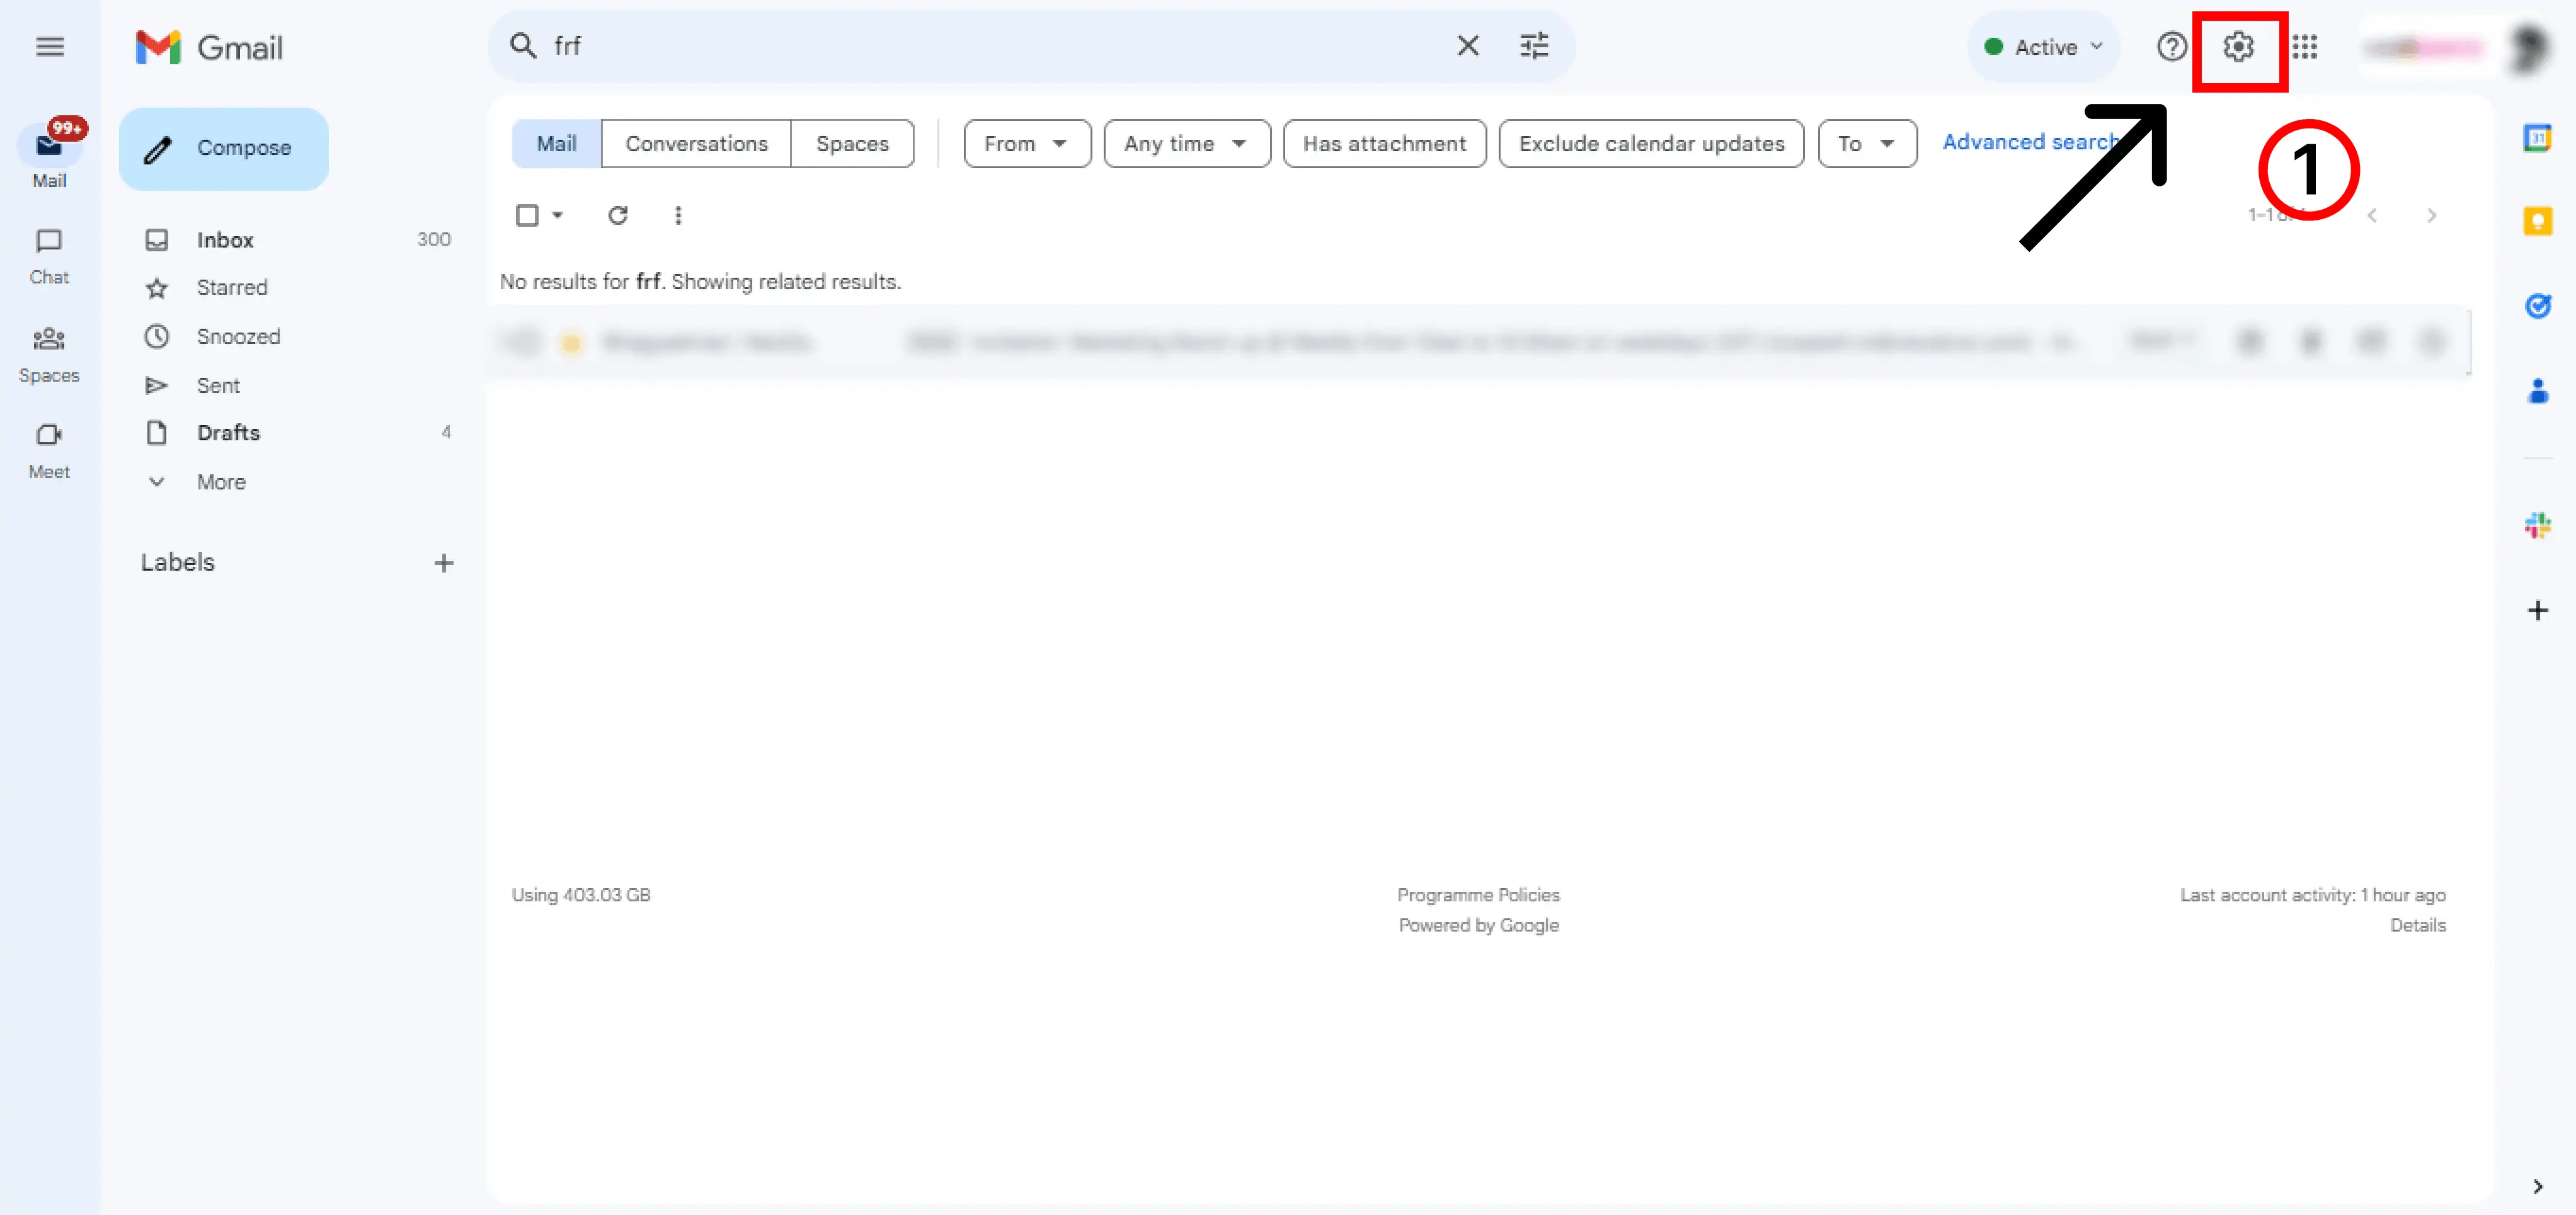The image size is (2576, 1215).
Task: Open the Google Calendar side panel
Action: pos(2537,138)
